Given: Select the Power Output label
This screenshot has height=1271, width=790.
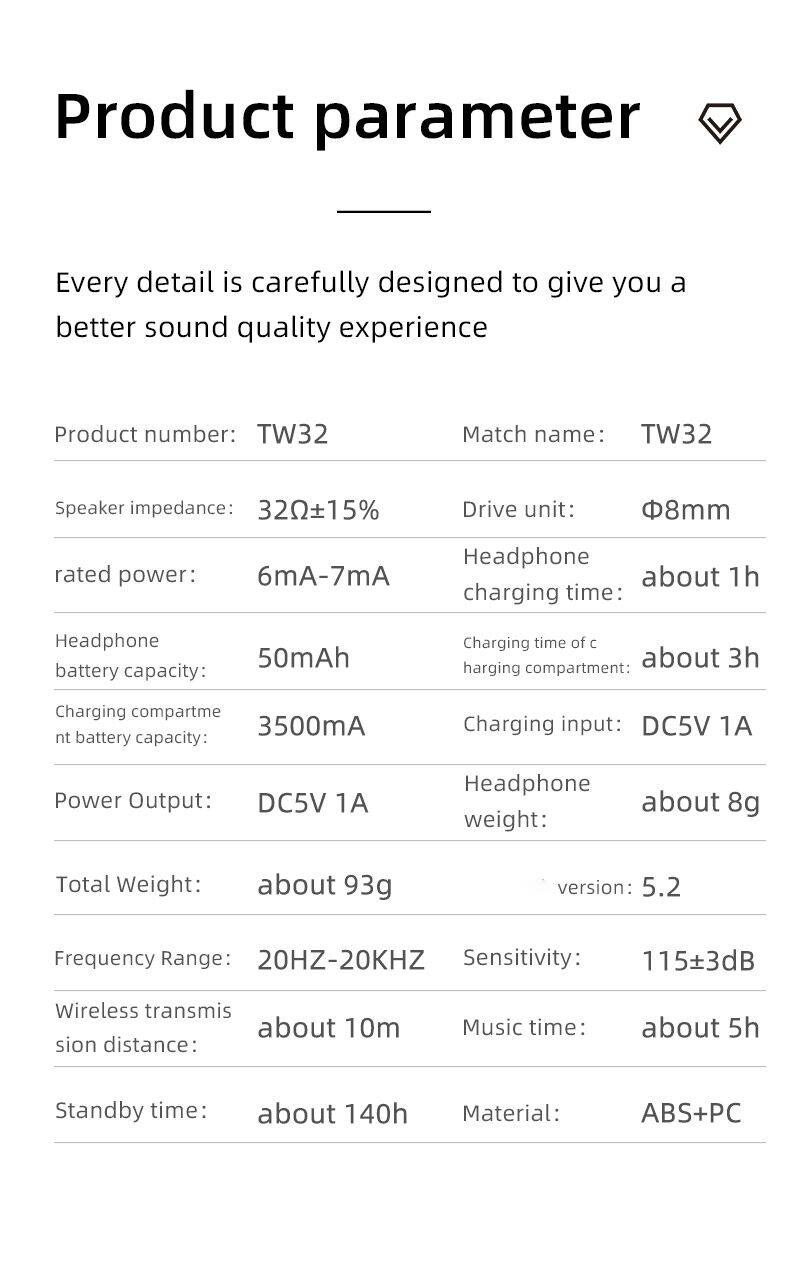Looking at the screenshot, I should tap(133, 800).
